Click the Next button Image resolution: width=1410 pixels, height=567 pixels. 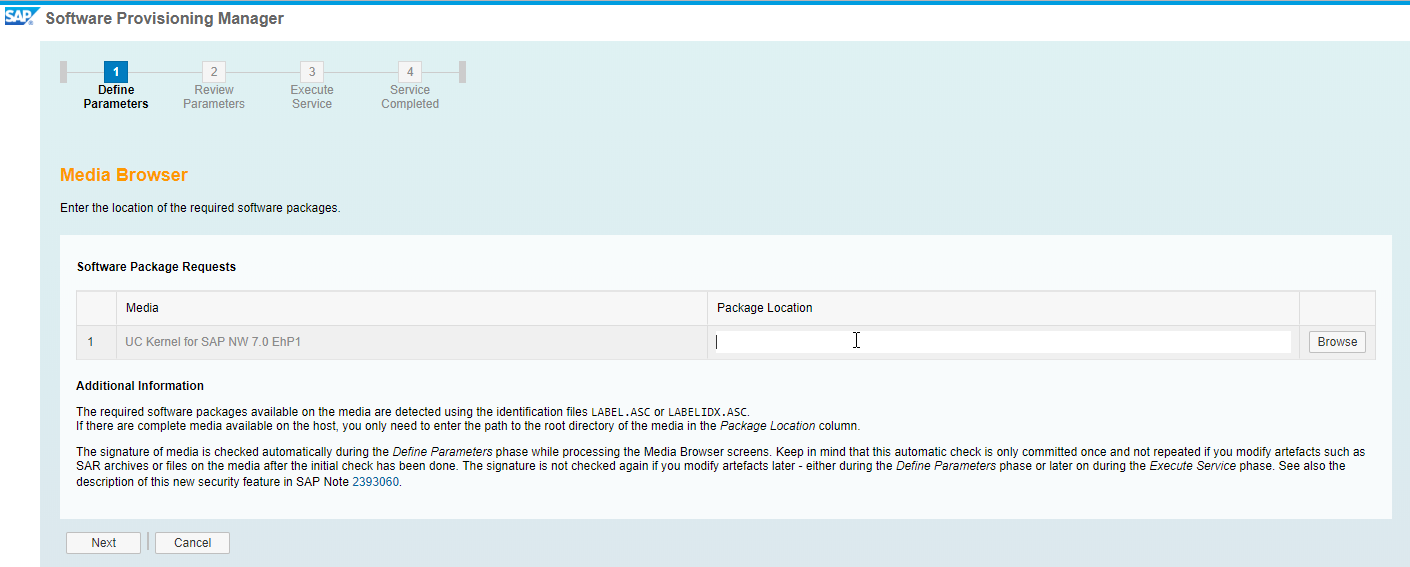coord(104,543)
